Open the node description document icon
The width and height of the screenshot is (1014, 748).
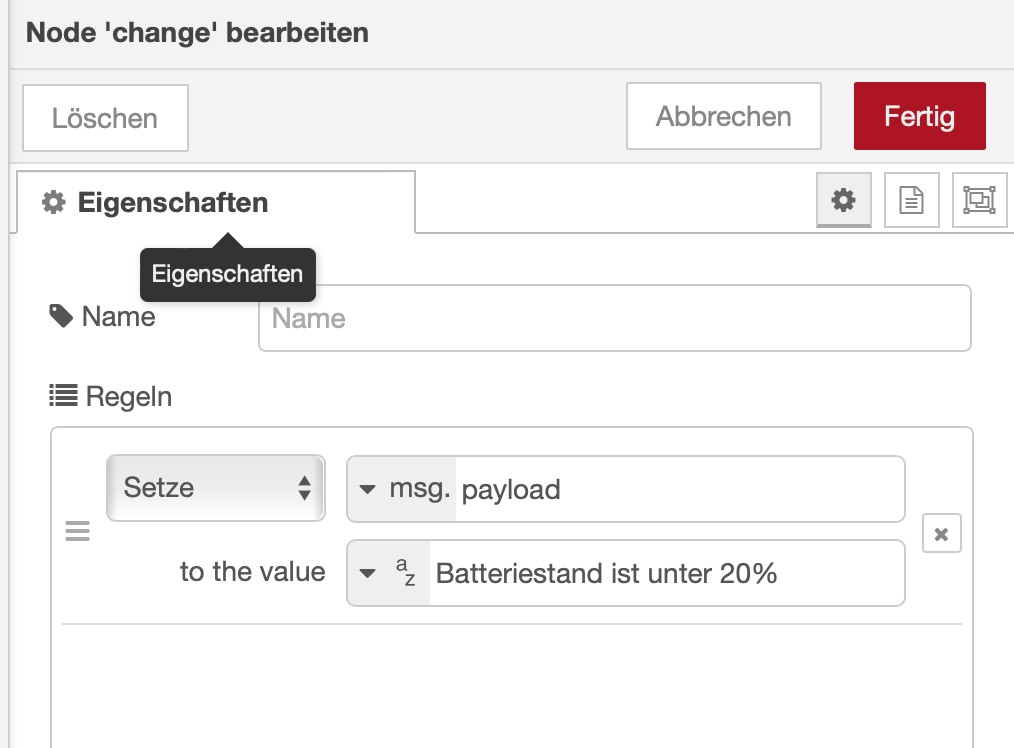tap(911, 200)
